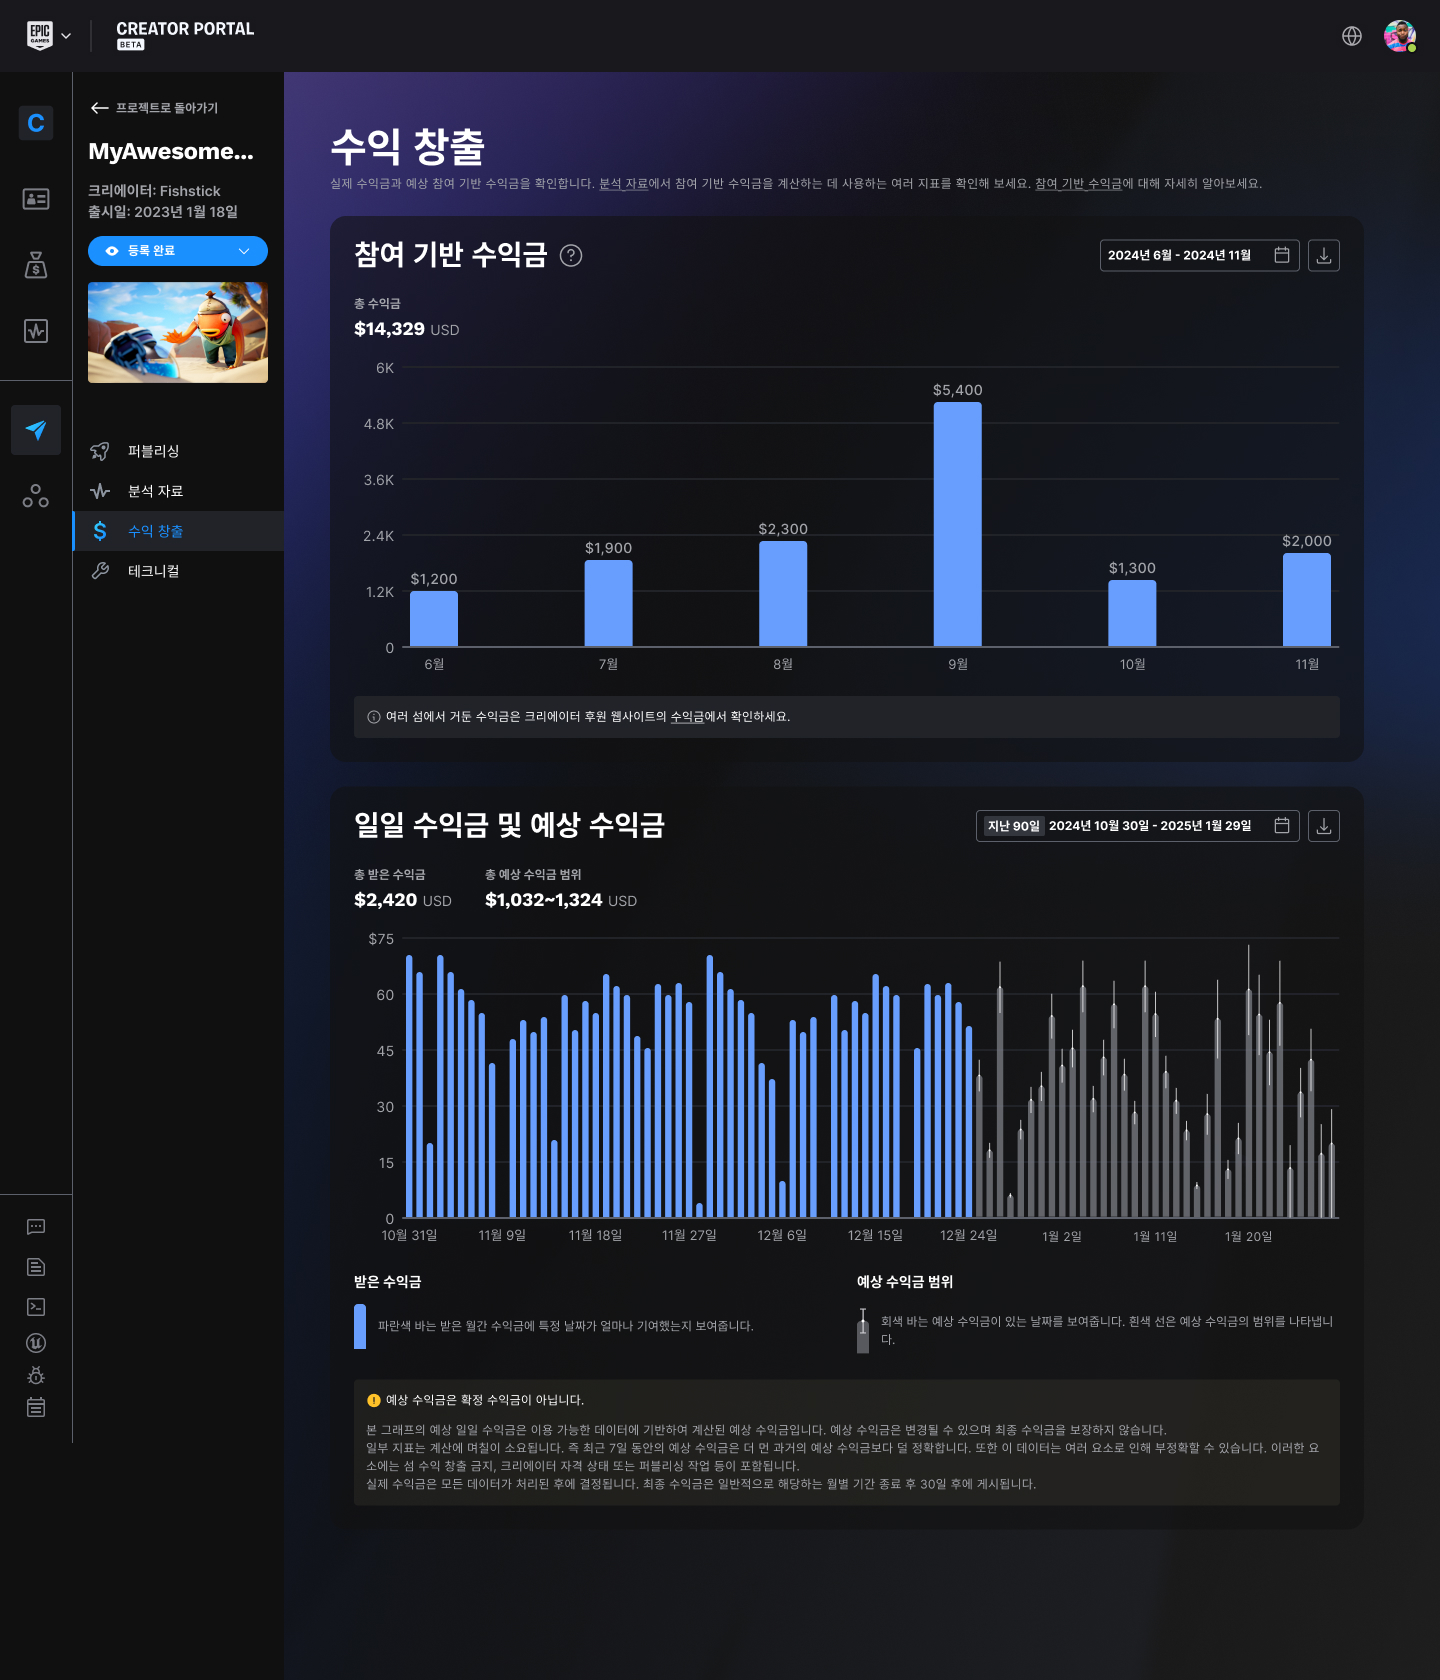Image resolution: width=1440 pixels, height=1680 pixels.
Task: Select the 수익 창출 menu item
Action: click(x=178, y=531)
